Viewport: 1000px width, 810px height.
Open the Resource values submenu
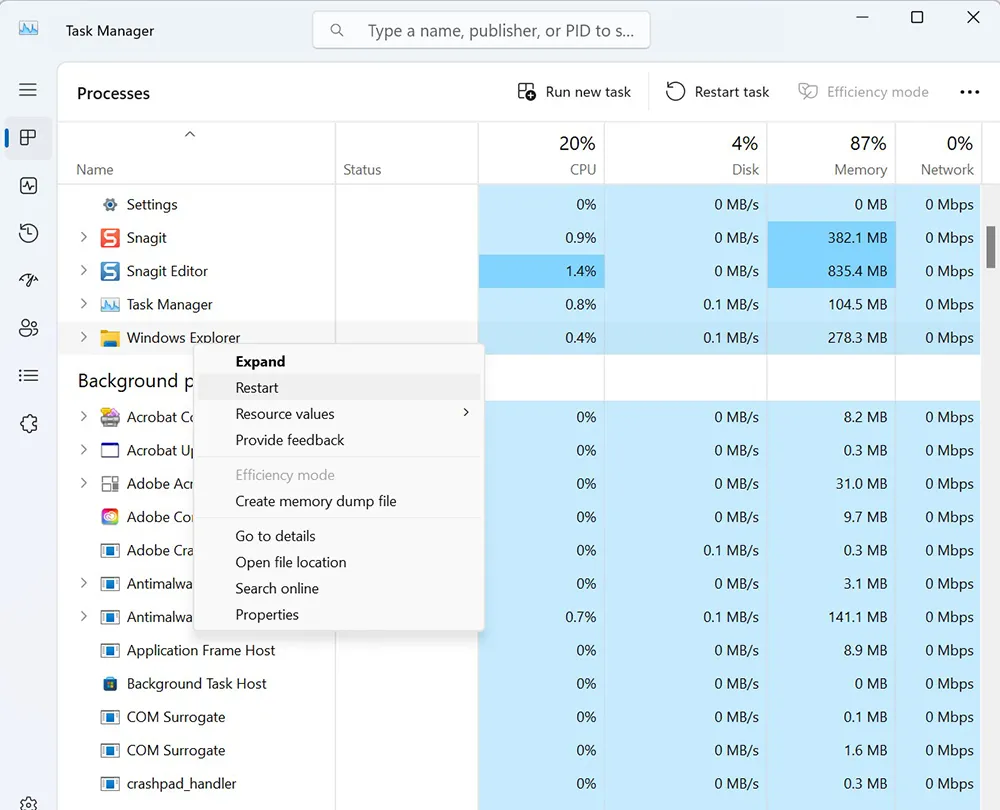[286, 413]
